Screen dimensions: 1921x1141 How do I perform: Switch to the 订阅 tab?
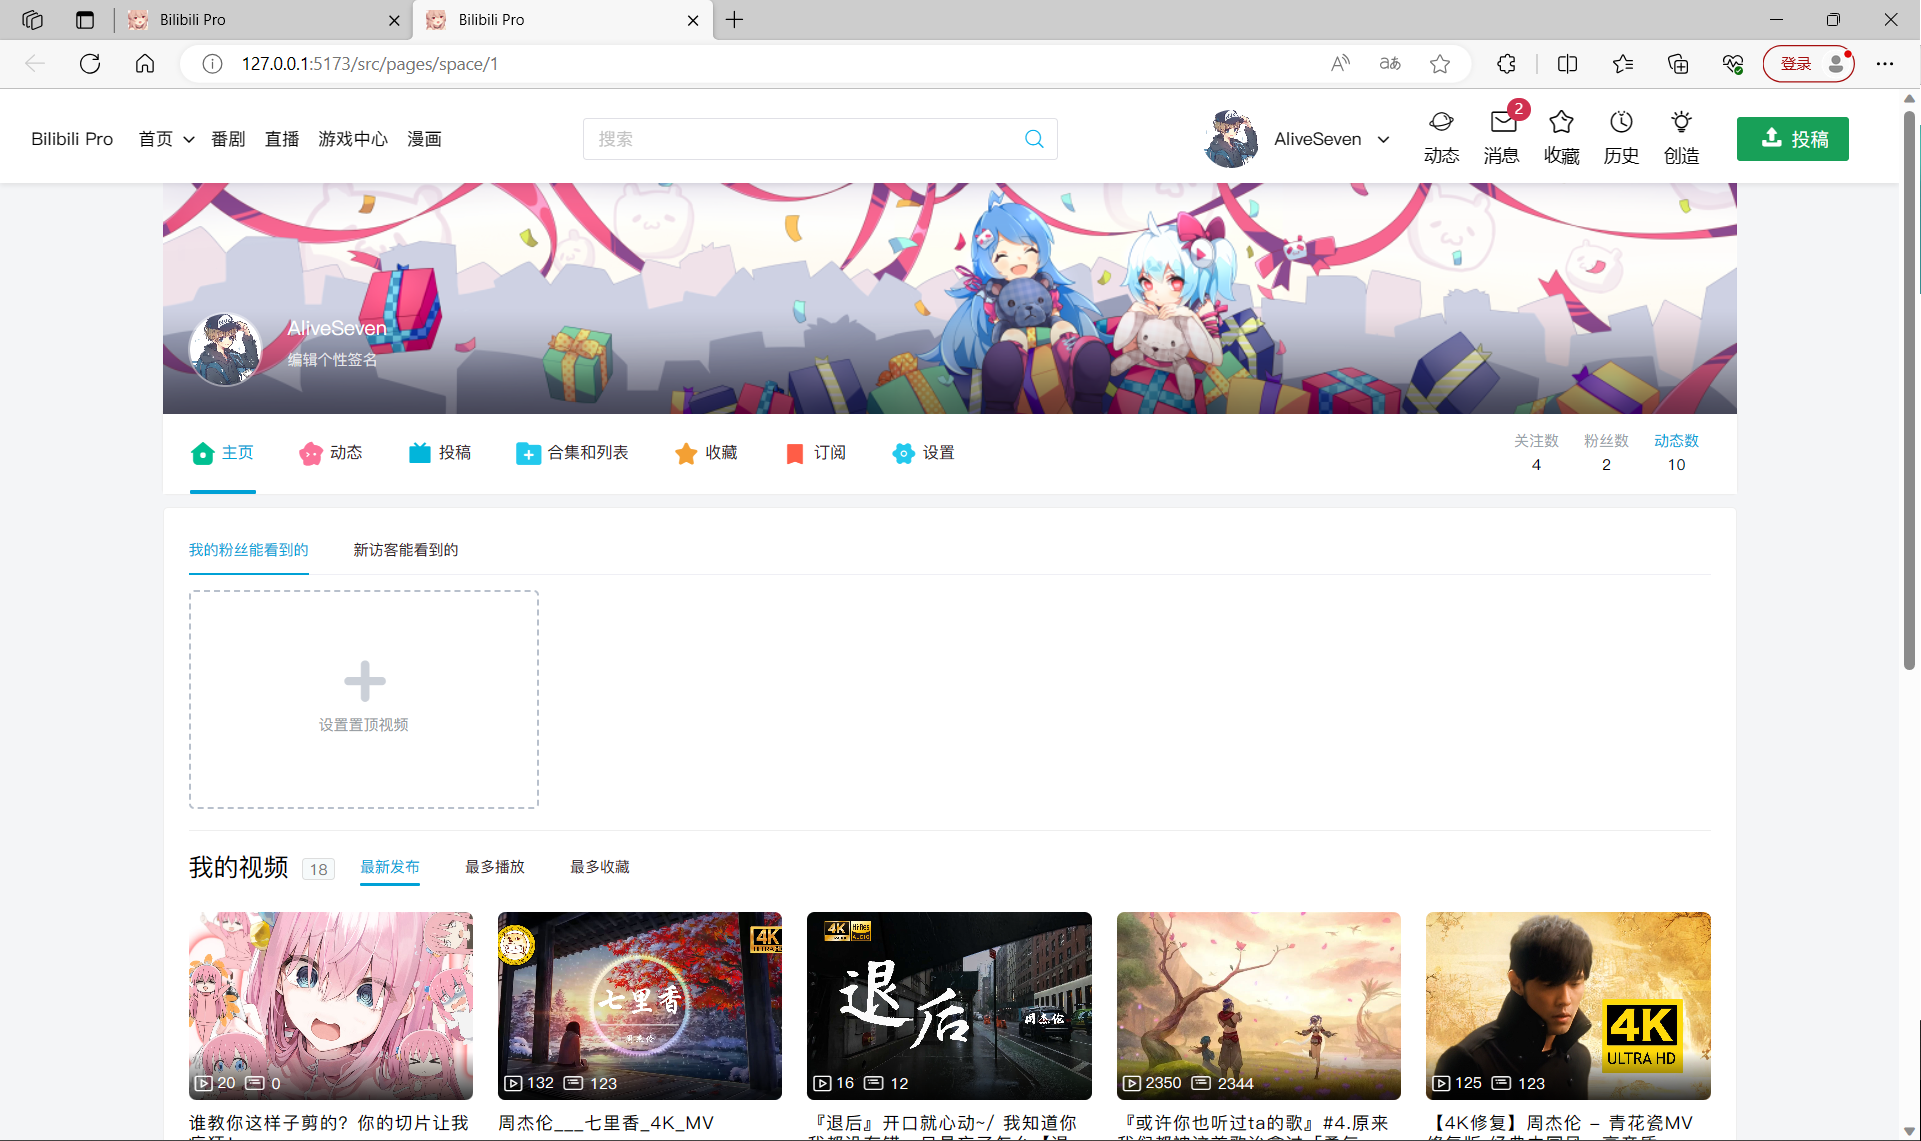tap(815, 453)
